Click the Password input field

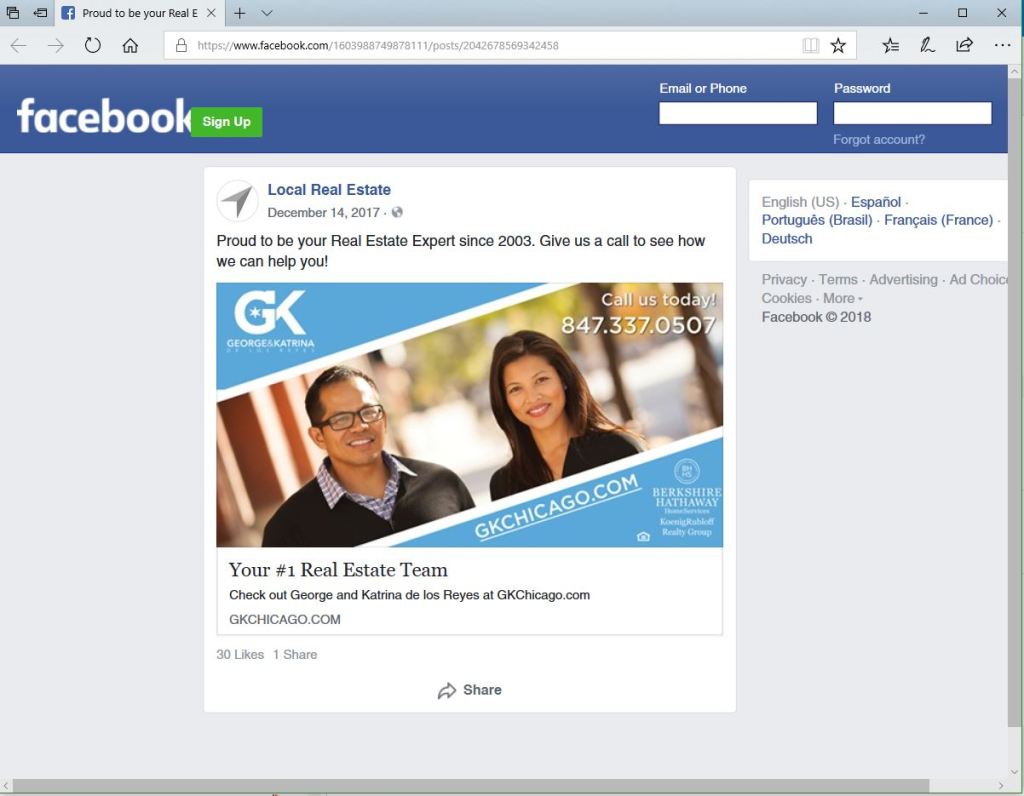pyautogui.click(x=912, y=113)
